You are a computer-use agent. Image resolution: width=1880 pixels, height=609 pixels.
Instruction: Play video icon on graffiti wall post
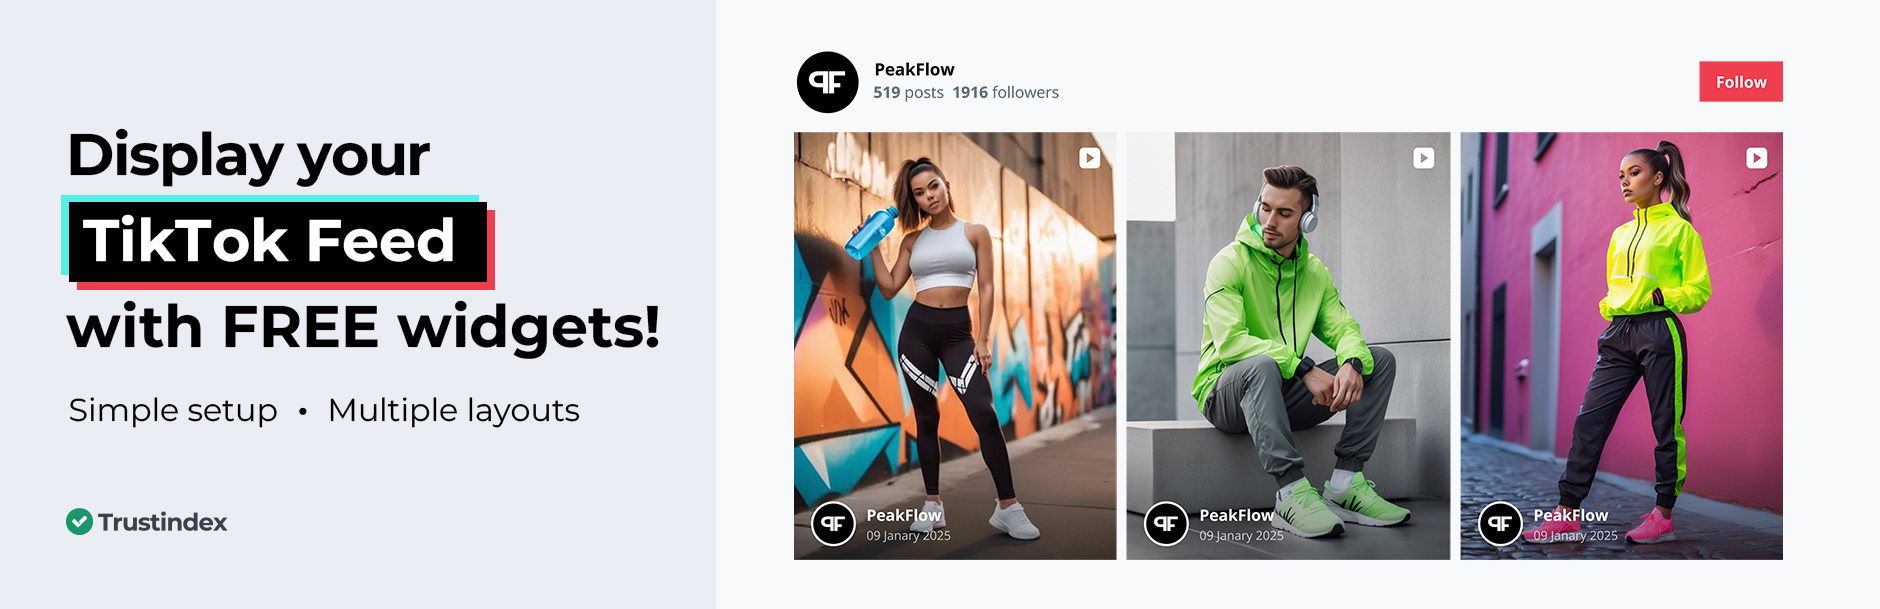click(1089, 158)
